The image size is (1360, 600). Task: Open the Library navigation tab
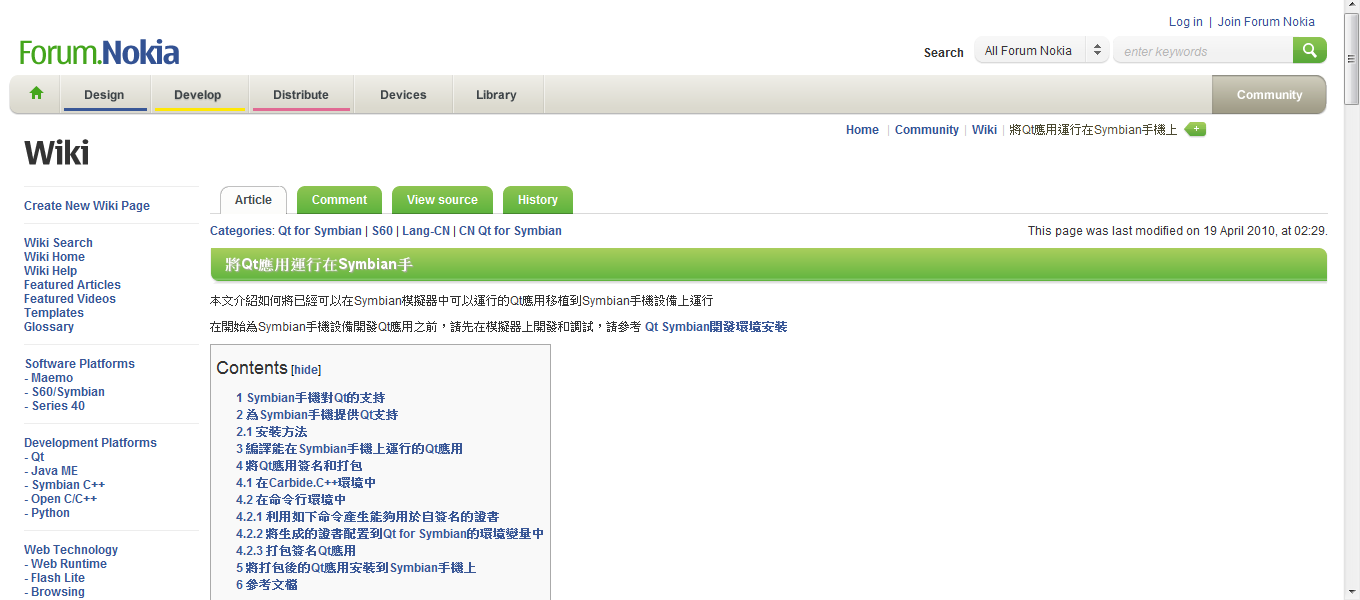tap(496, 95)
